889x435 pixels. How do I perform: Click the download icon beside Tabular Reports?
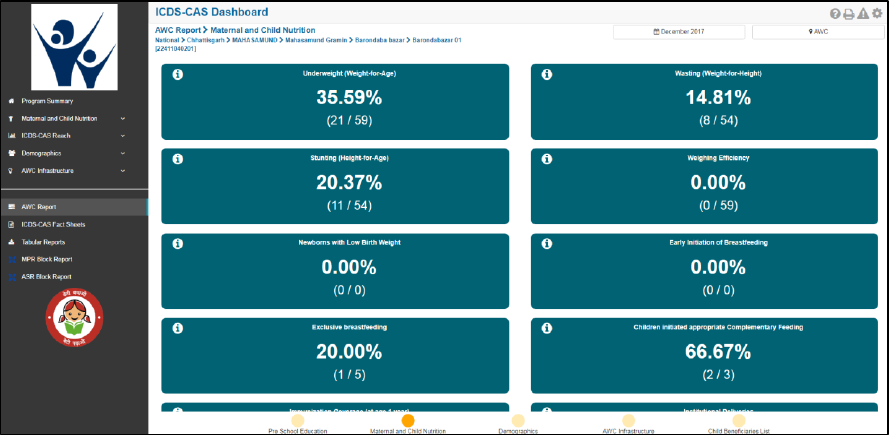tap(11, 242)
